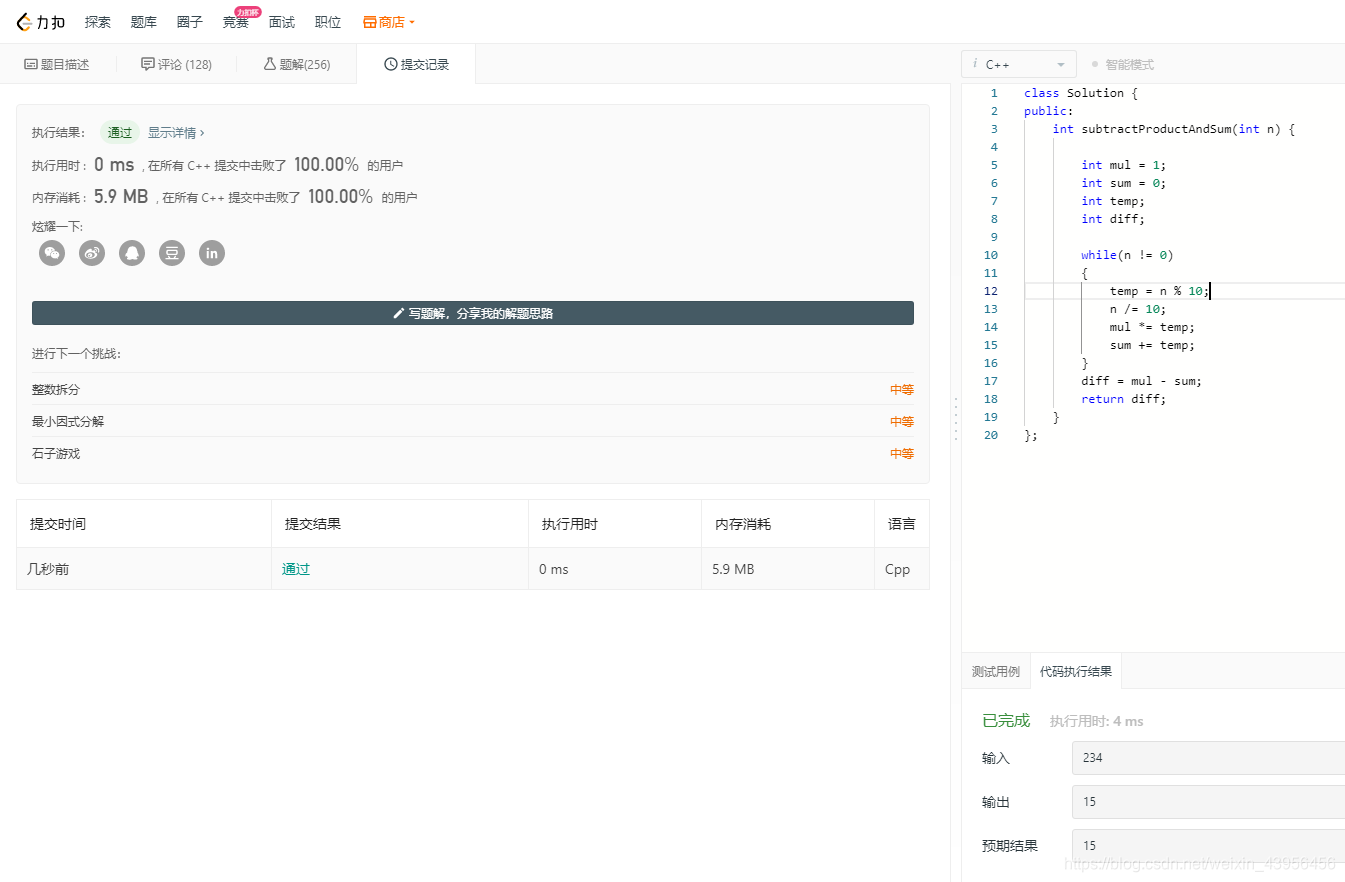Screen dimensions: 1345x882
Task: Switch to the 题目描述 tab
Action: [57, 64]
